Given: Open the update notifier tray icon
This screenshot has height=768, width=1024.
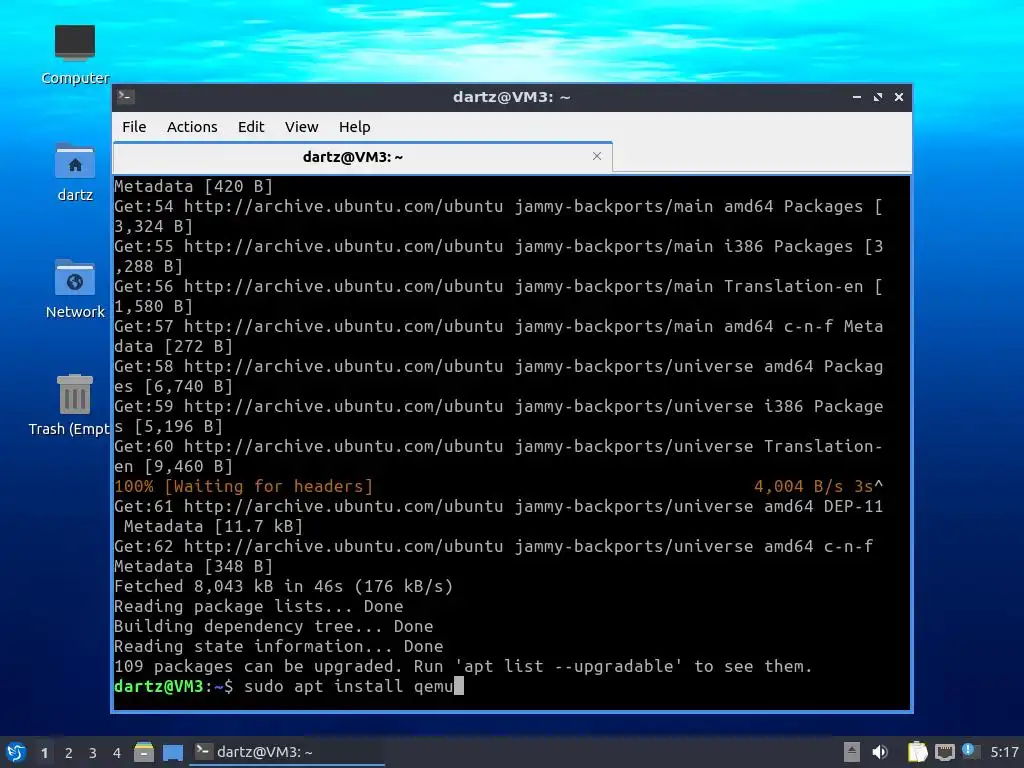Looking at the screenshot, I should pyautogui.click(x=970, y=752).
